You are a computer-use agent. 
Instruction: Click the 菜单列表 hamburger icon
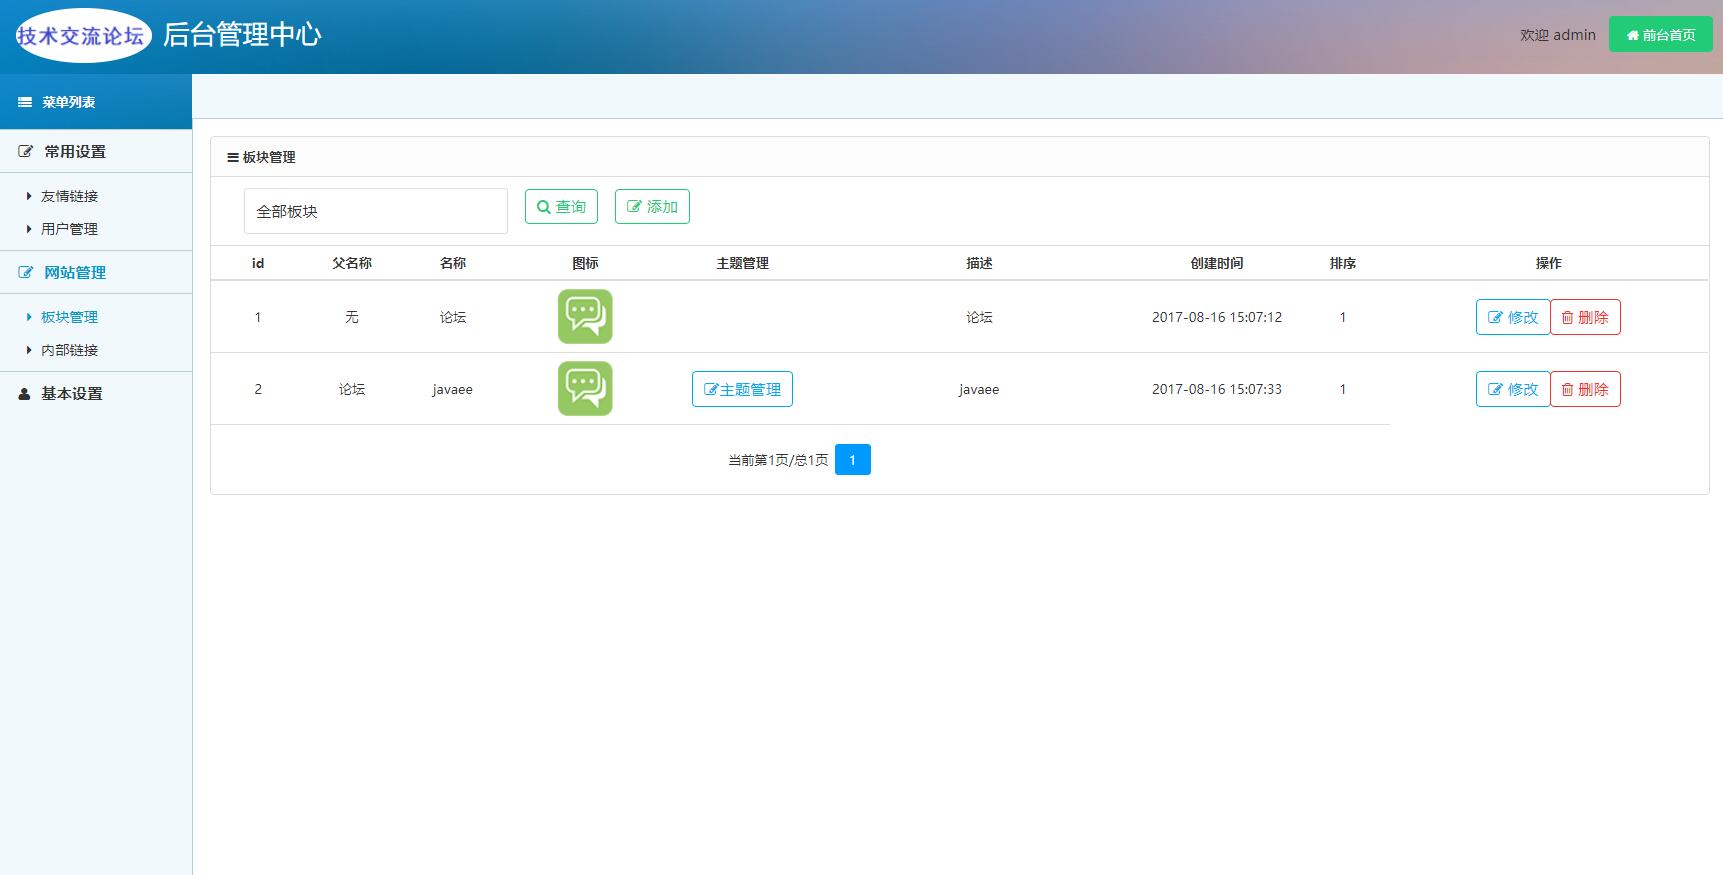[25, 102]
